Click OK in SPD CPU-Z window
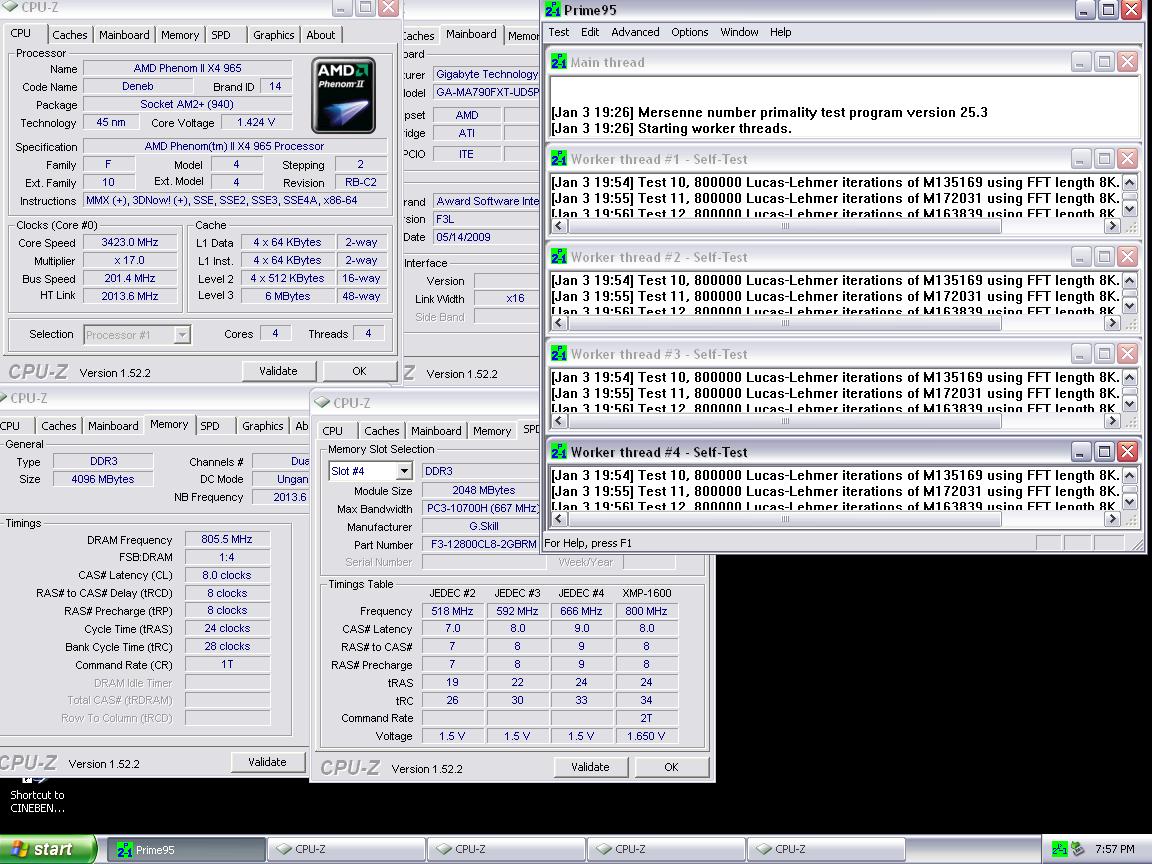This screenshot has height=864, width=1152. (672, 767)
